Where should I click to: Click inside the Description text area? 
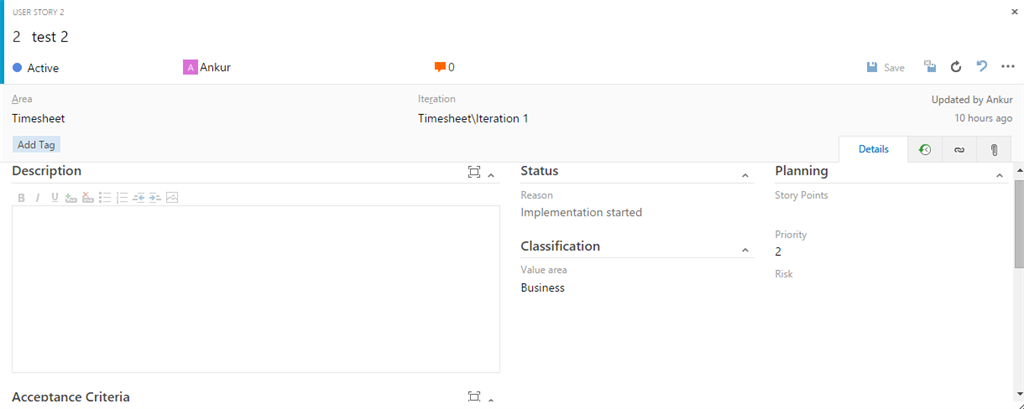pos(255,288)
